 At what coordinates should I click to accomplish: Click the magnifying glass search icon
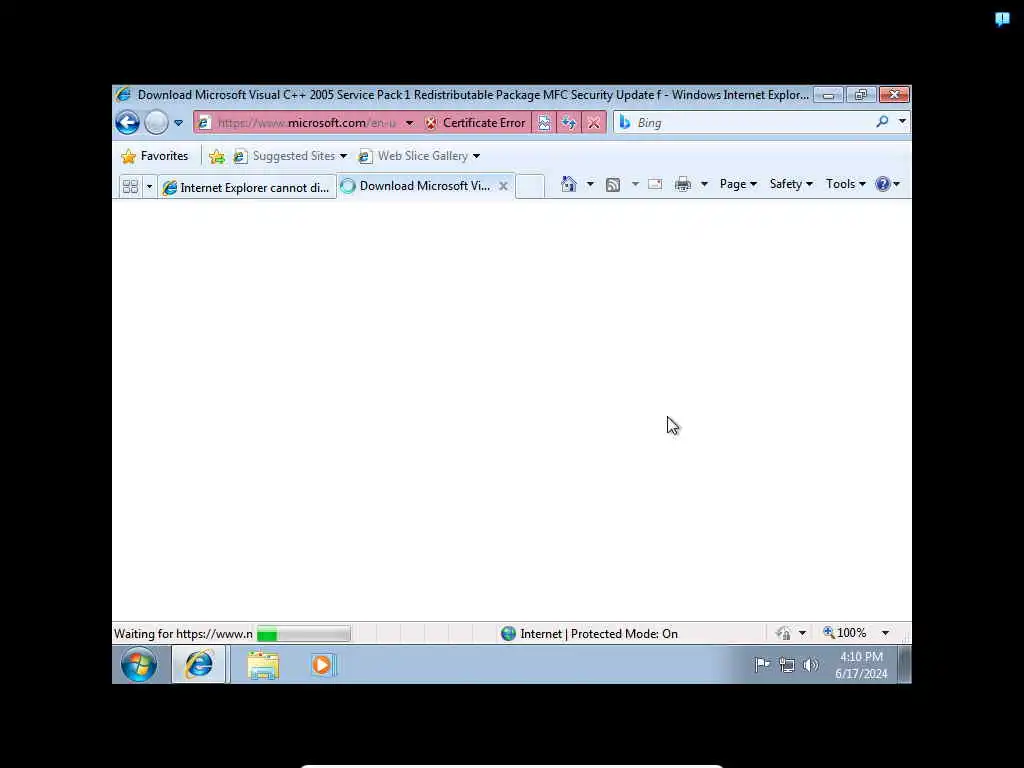coord(882,121)
